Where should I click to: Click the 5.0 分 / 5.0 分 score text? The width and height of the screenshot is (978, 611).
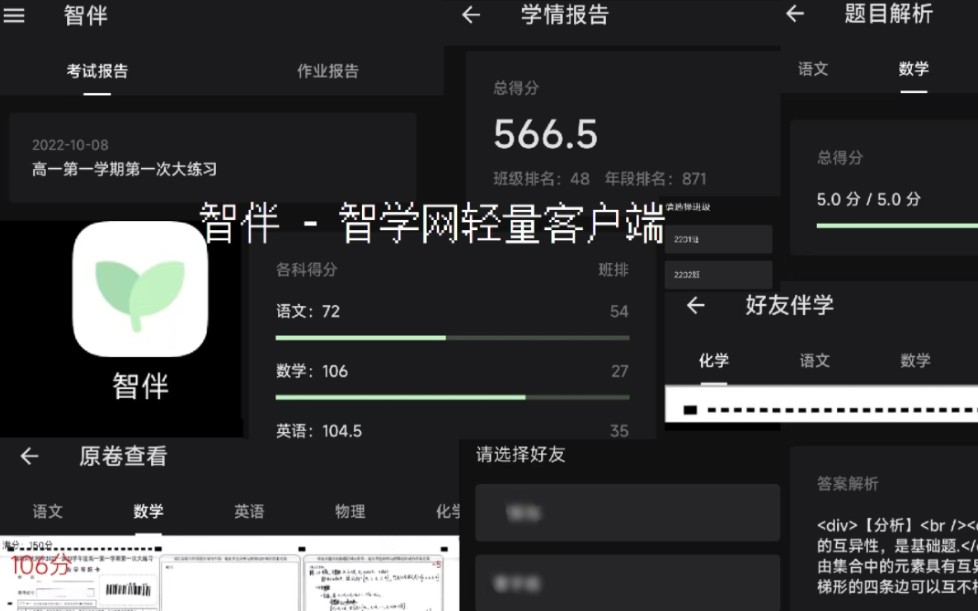pos(869,200)
